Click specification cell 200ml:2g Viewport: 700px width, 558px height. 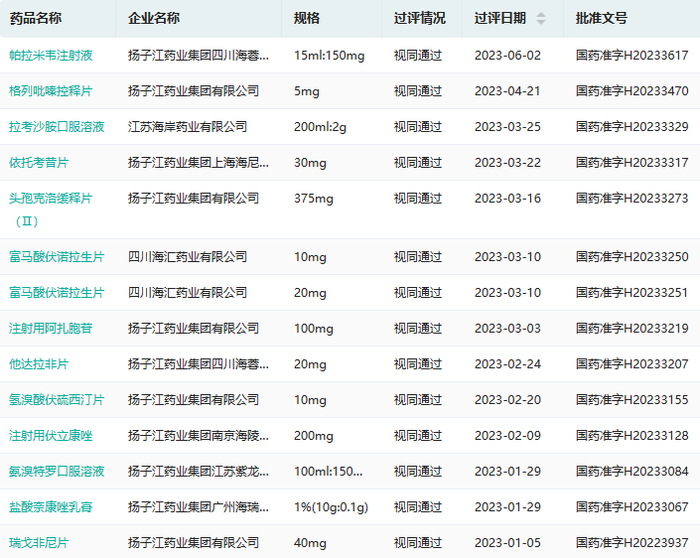pos(320,127)
